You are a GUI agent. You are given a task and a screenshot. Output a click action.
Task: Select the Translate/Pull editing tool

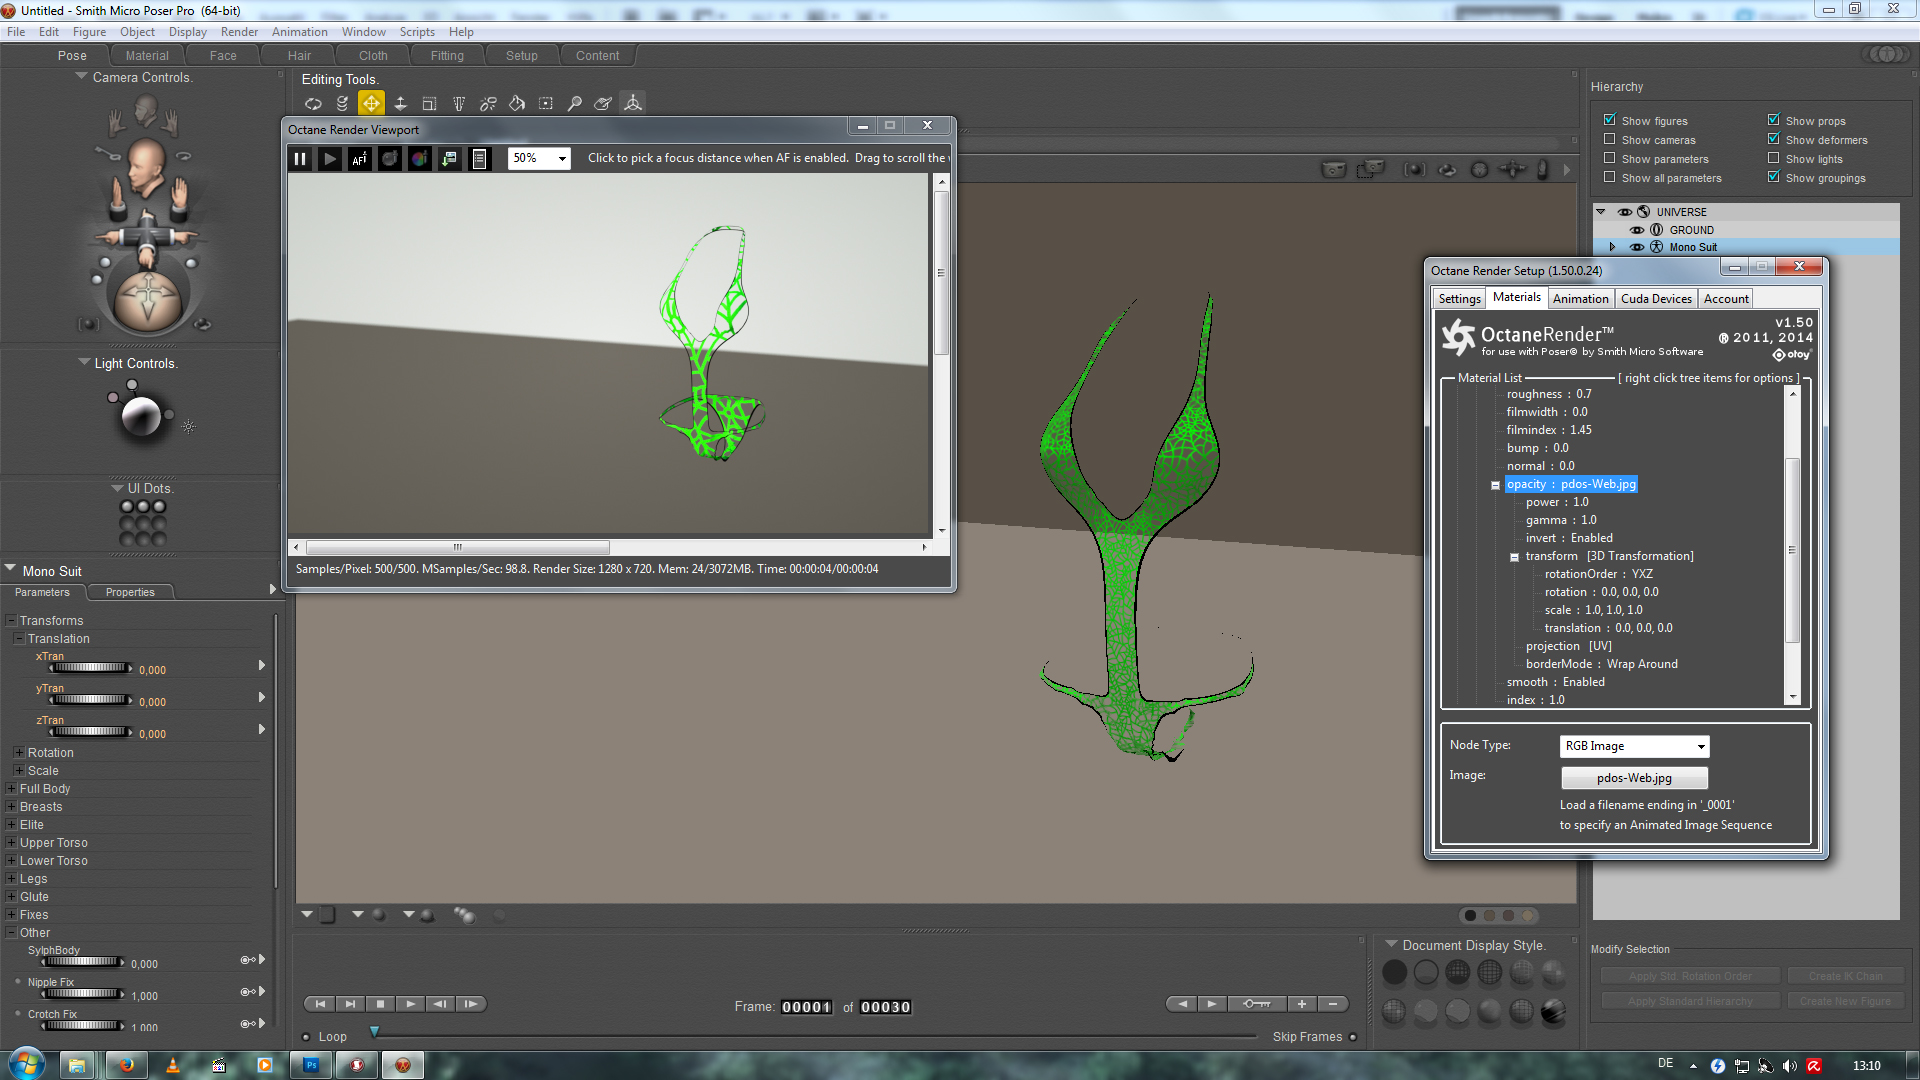click(371, 103)
